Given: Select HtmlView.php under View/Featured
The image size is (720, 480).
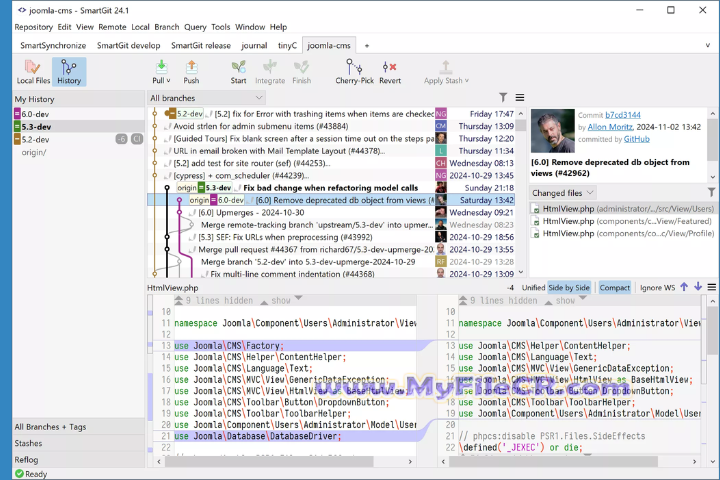Looking at the screenshot, I should (622, 221).
